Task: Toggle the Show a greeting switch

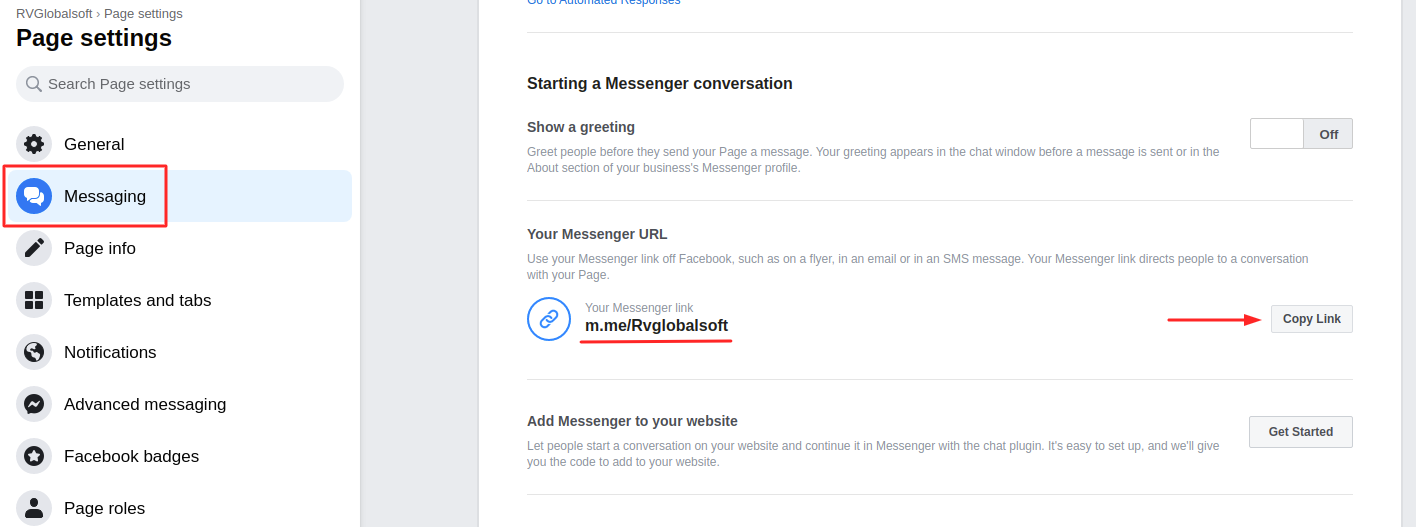Action: click(x=1301, y=134)
